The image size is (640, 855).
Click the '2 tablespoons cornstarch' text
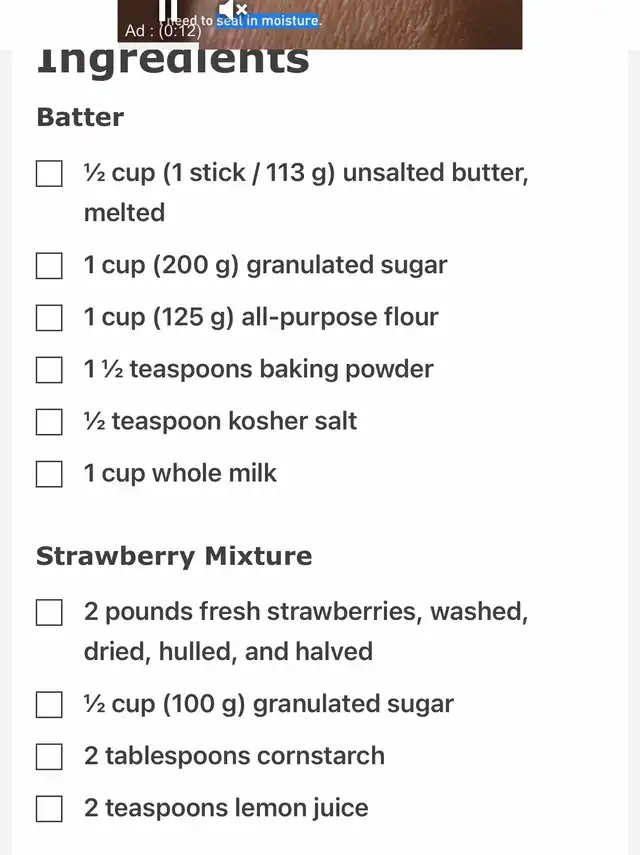point(234,756)
